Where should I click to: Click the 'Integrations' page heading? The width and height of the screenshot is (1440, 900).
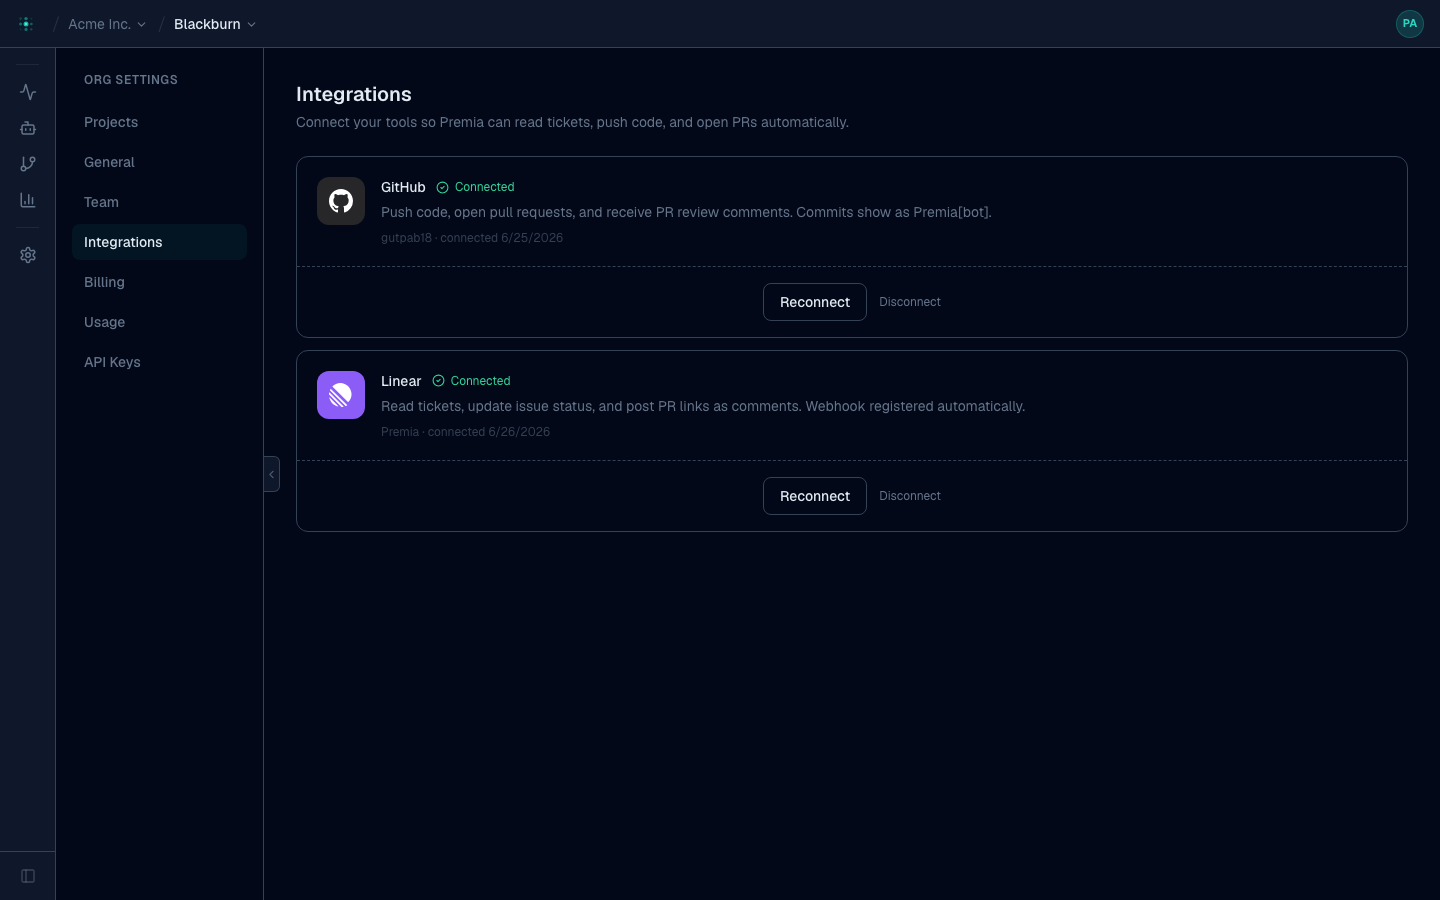pyautogui.click(x=354, y=94)
